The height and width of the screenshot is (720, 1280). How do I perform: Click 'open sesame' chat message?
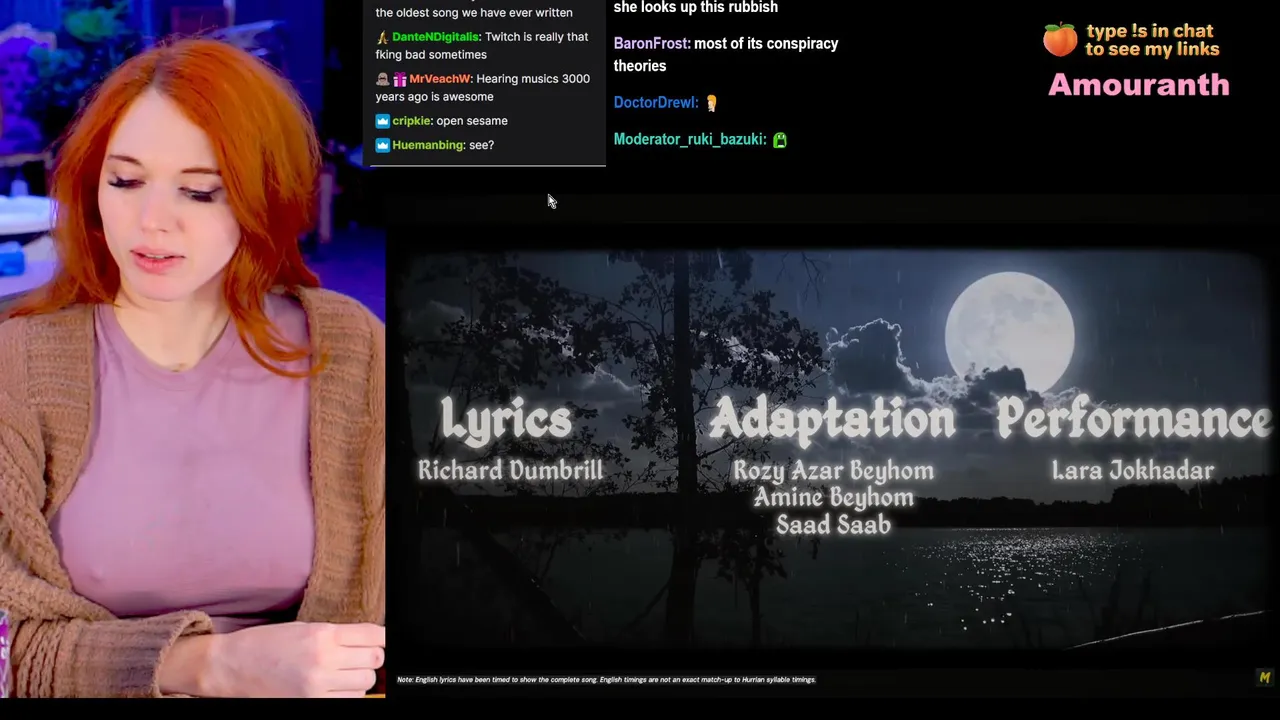(472, 121)
